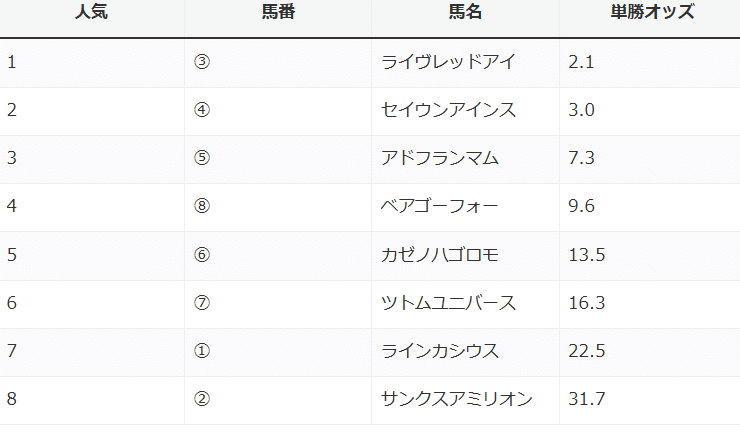Image resolution: width=740 pixels, height=436 pixels.
Task: Click horse name サンクスアミリオン
Action: (456, 399)
